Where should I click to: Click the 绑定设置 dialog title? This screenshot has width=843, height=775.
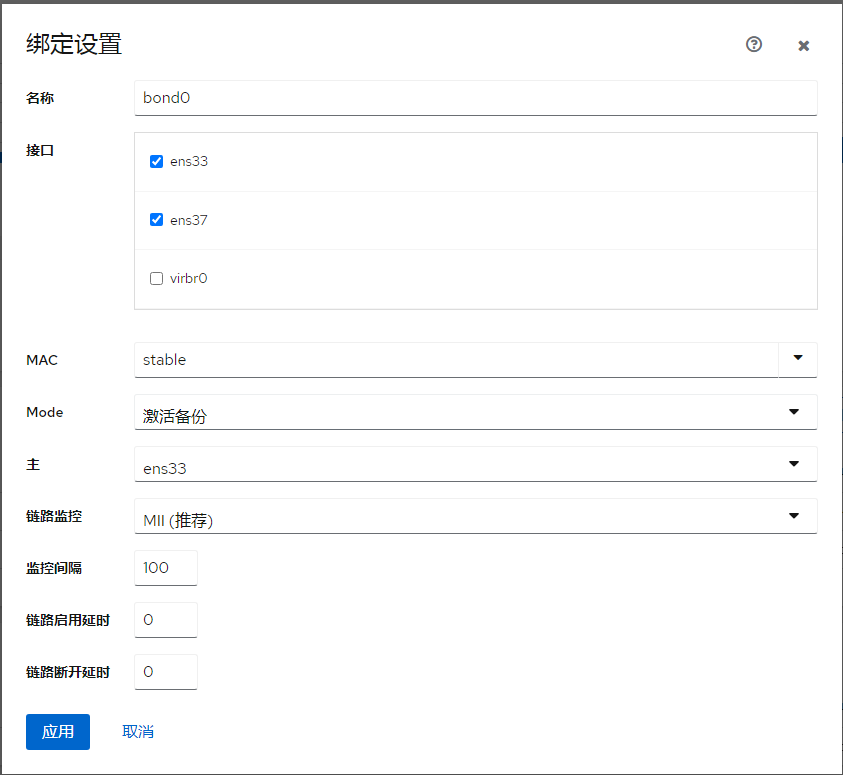click(x=74, y=44)
